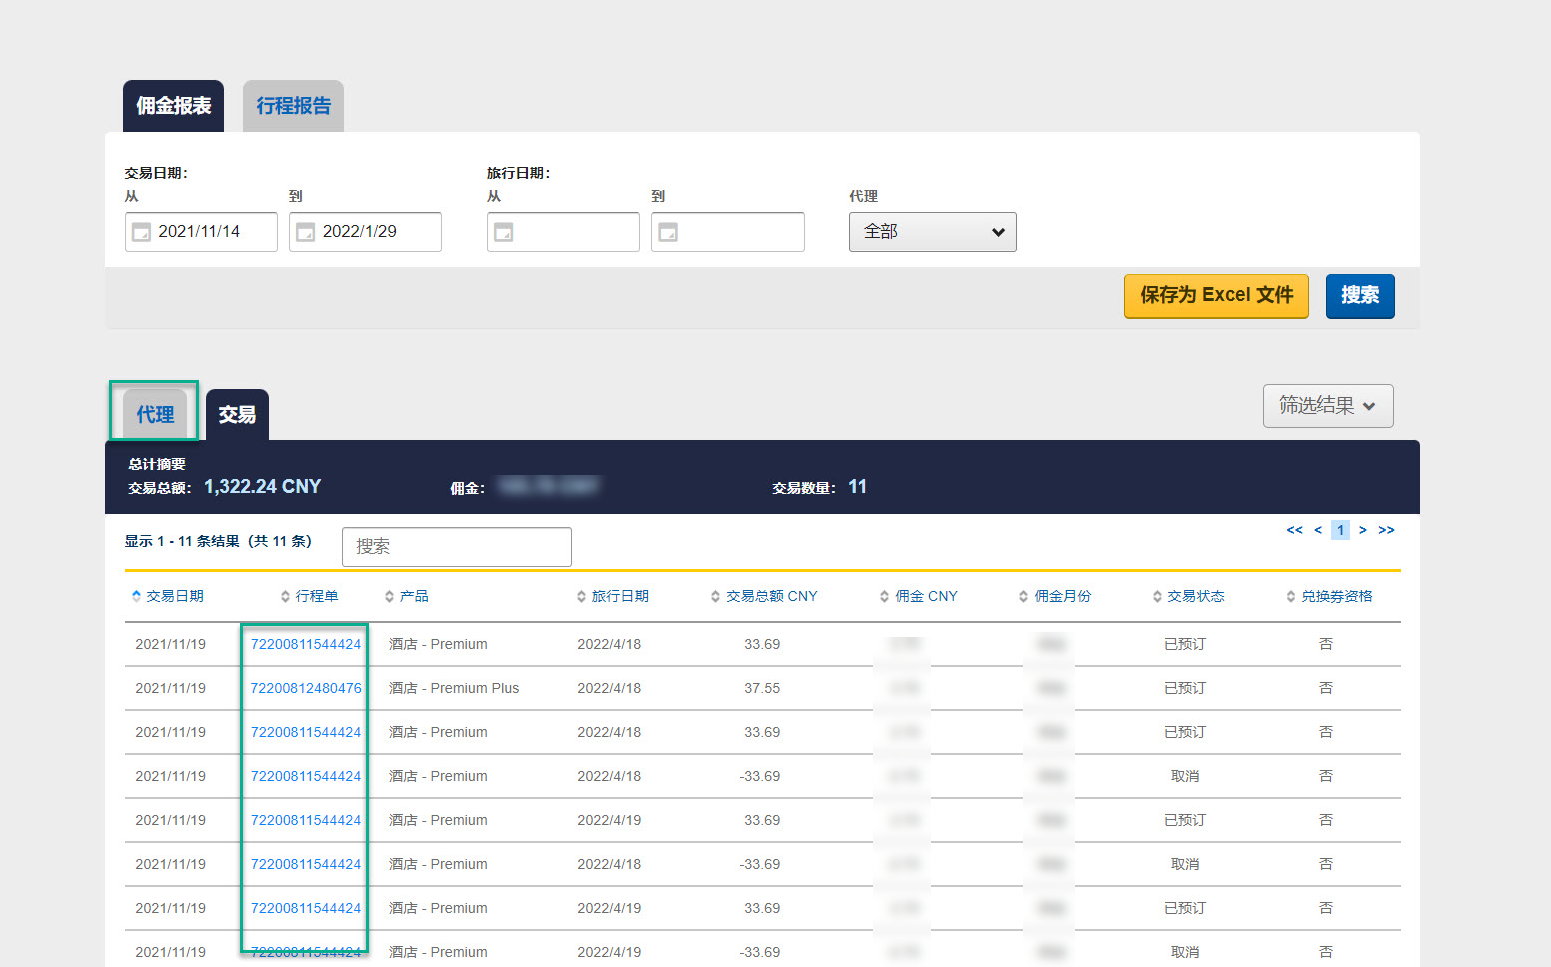
Task: Expand the 代理 全部 dropdown
Action: 932,232
